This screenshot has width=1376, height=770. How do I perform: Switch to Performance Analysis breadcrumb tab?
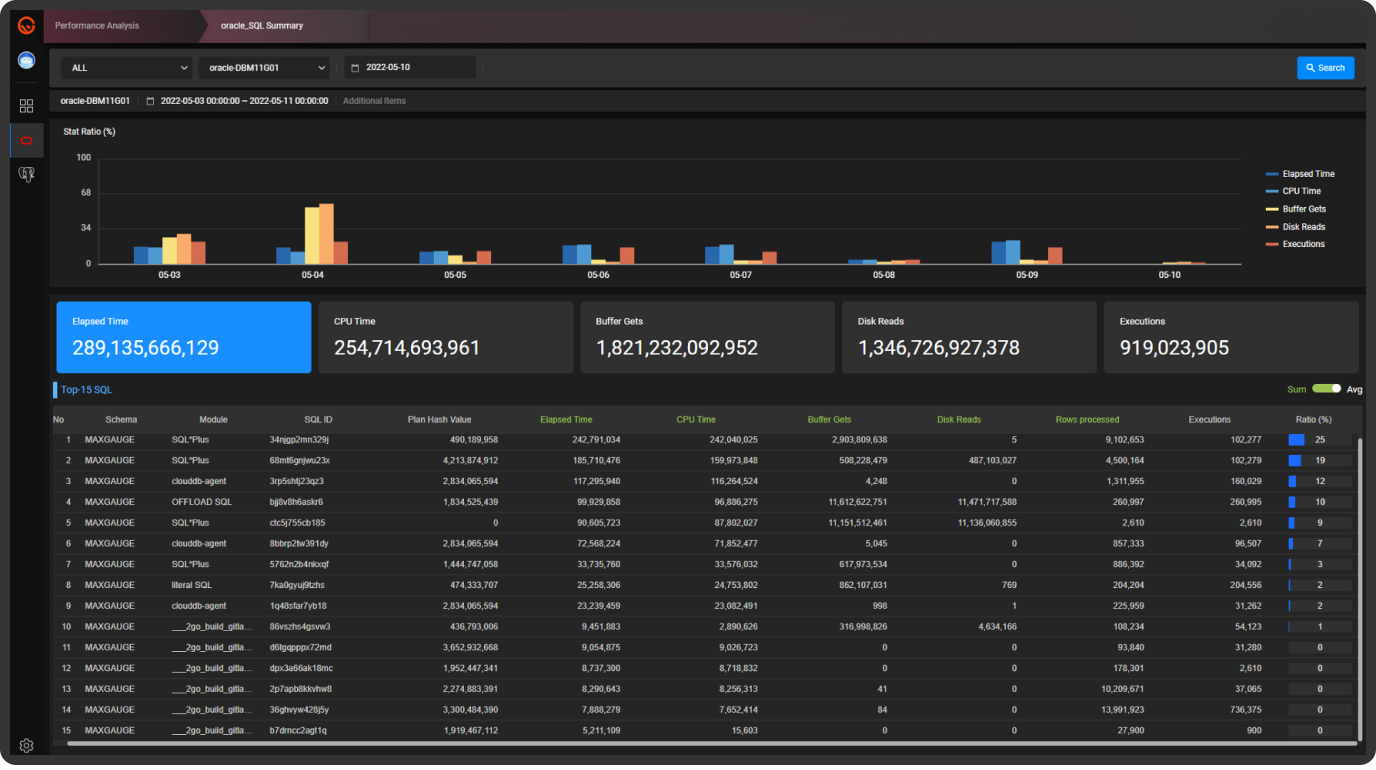pyautogui.click(x=97, y=26)
